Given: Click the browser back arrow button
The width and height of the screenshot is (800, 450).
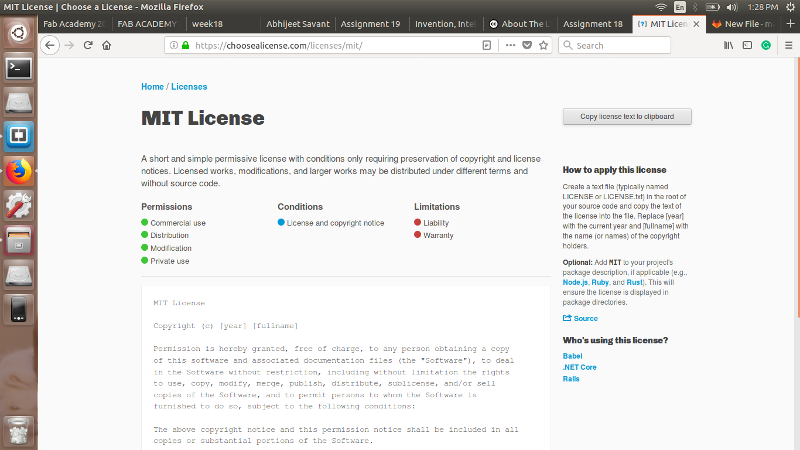Looking at the screenshot, I should coord(50,45).
